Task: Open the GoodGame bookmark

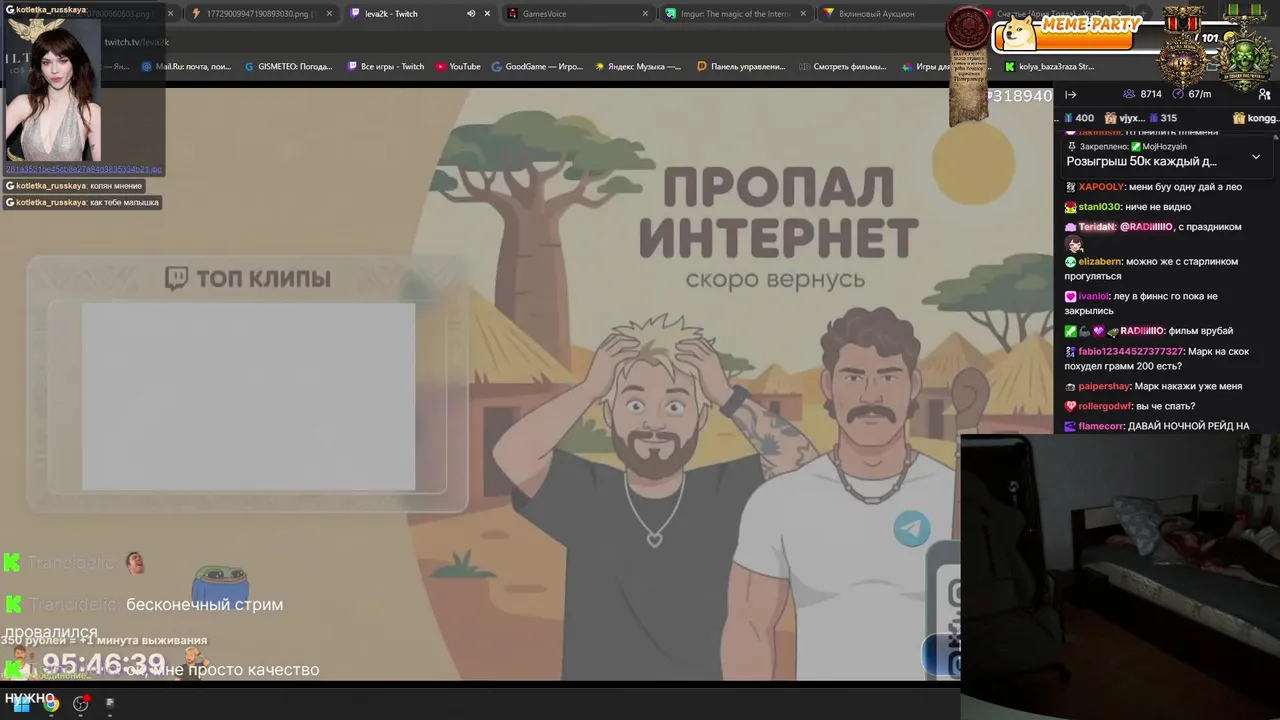Action: 537,67
